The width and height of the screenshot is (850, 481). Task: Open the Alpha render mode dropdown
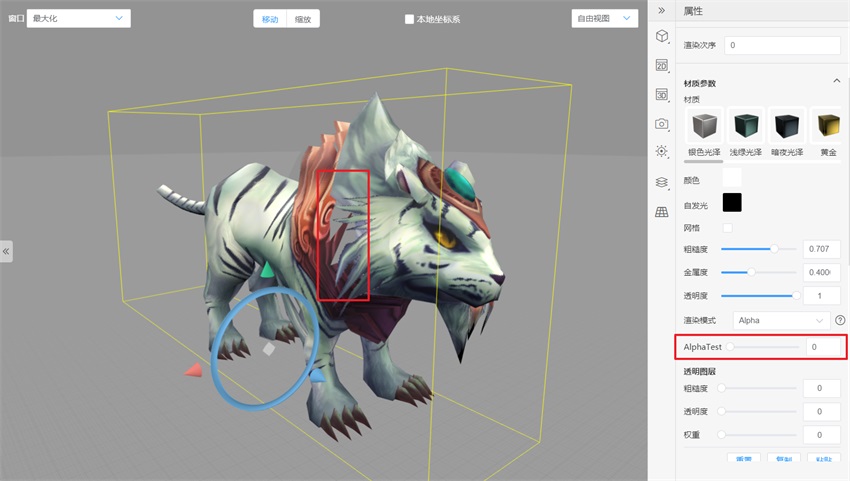(x=781, y=320)
